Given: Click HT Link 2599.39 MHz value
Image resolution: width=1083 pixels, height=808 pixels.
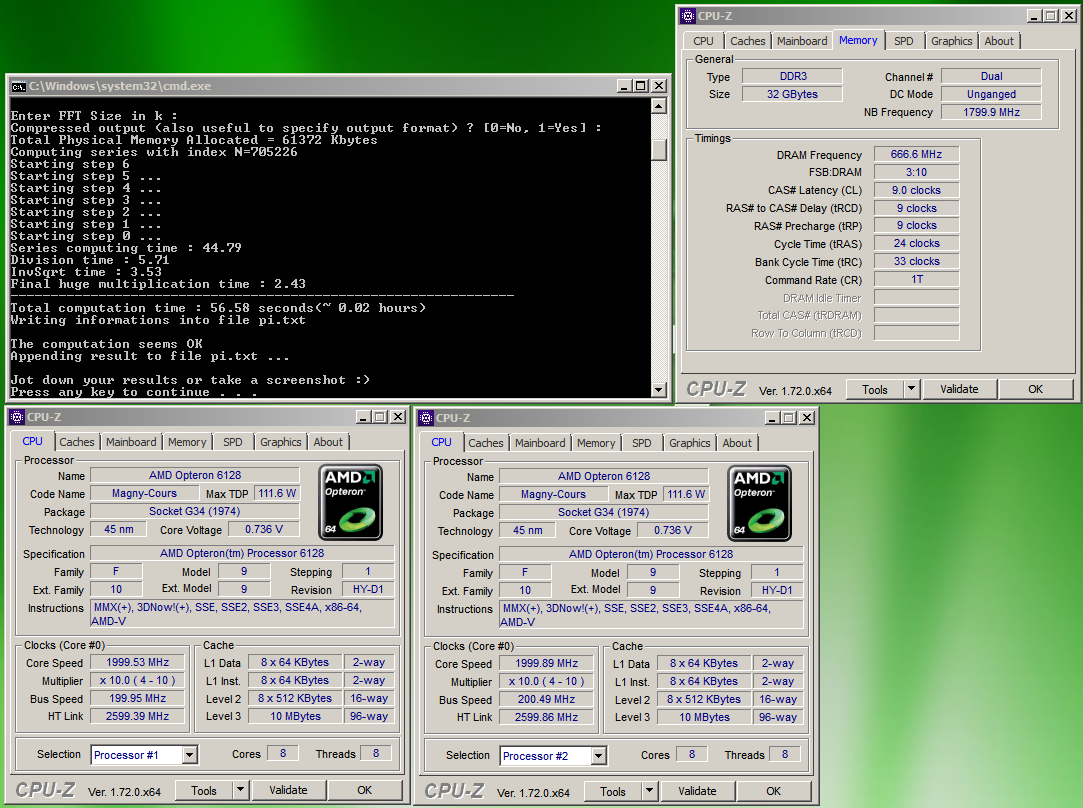Looking at the screenshot, I should tap(137, 716).
